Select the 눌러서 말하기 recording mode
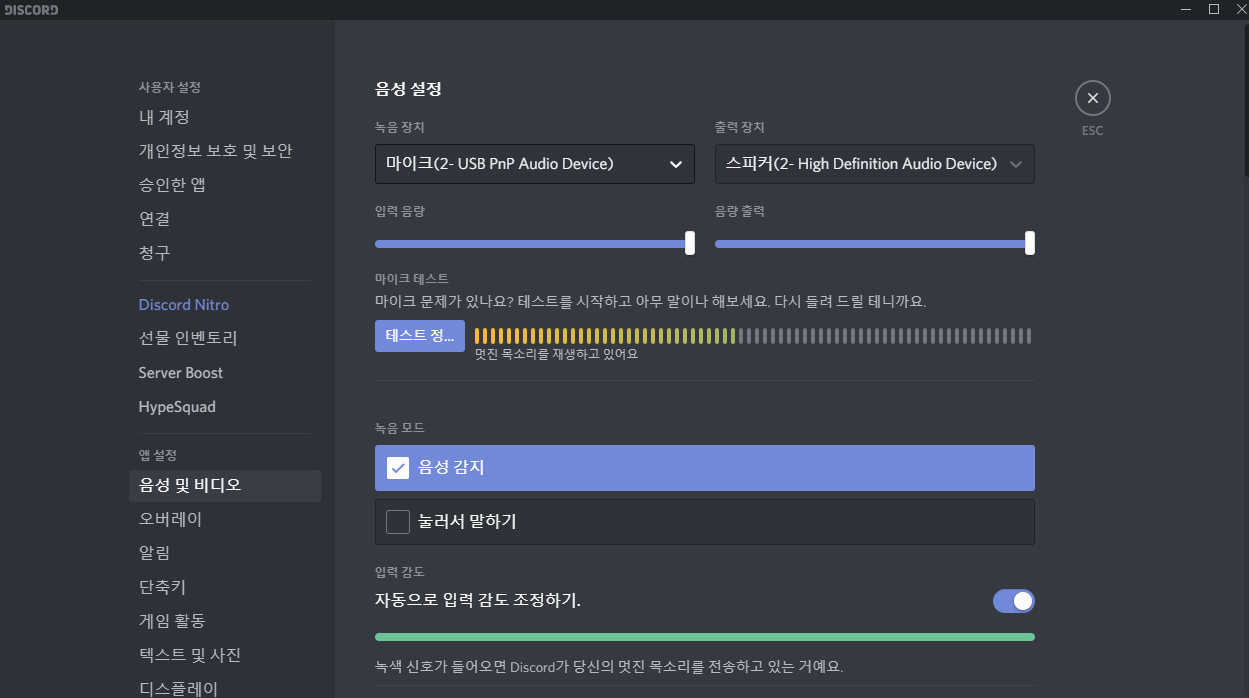 click(x=704, y=522)
